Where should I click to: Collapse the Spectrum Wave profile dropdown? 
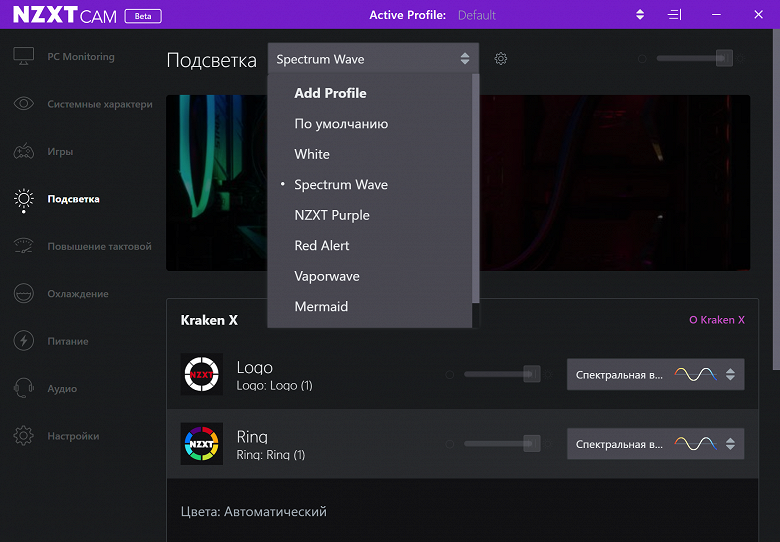click(373, 59)
